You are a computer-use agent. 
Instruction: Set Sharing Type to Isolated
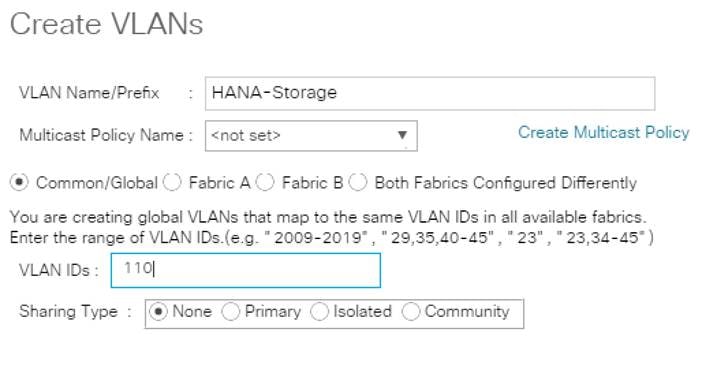coord(320,311)
